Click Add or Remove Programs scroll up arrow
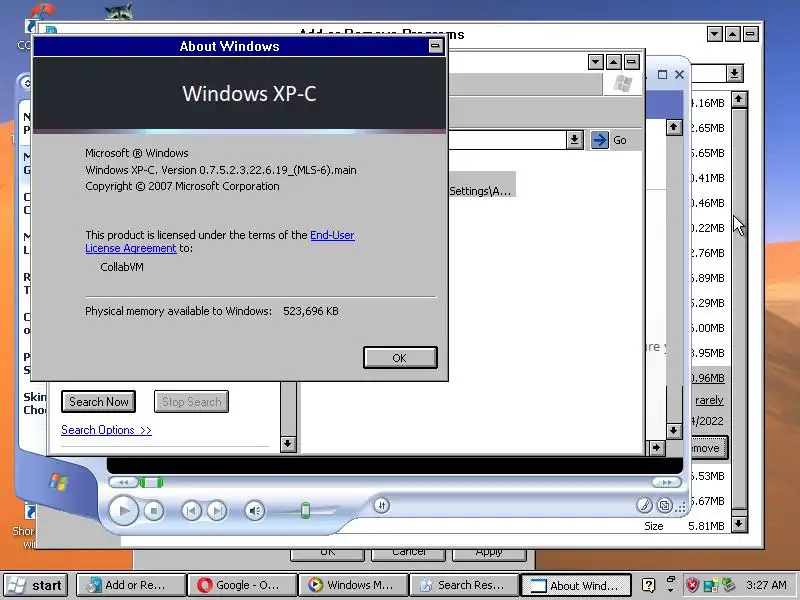 coord(739,99)
